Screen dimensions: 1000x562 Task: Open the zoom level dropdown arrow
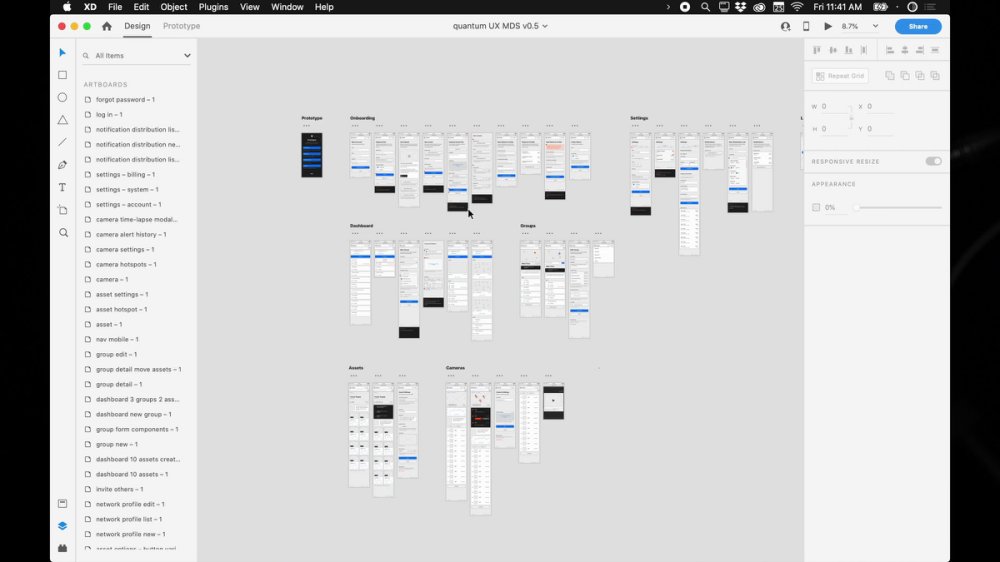pos(875,26)
